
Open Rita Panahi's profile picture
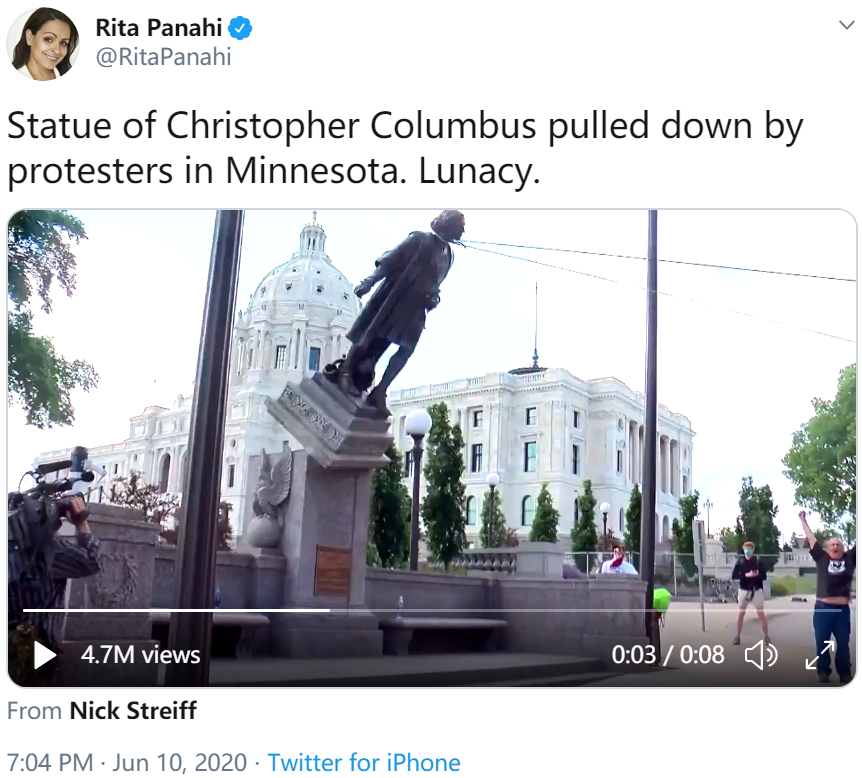(42, 43)
